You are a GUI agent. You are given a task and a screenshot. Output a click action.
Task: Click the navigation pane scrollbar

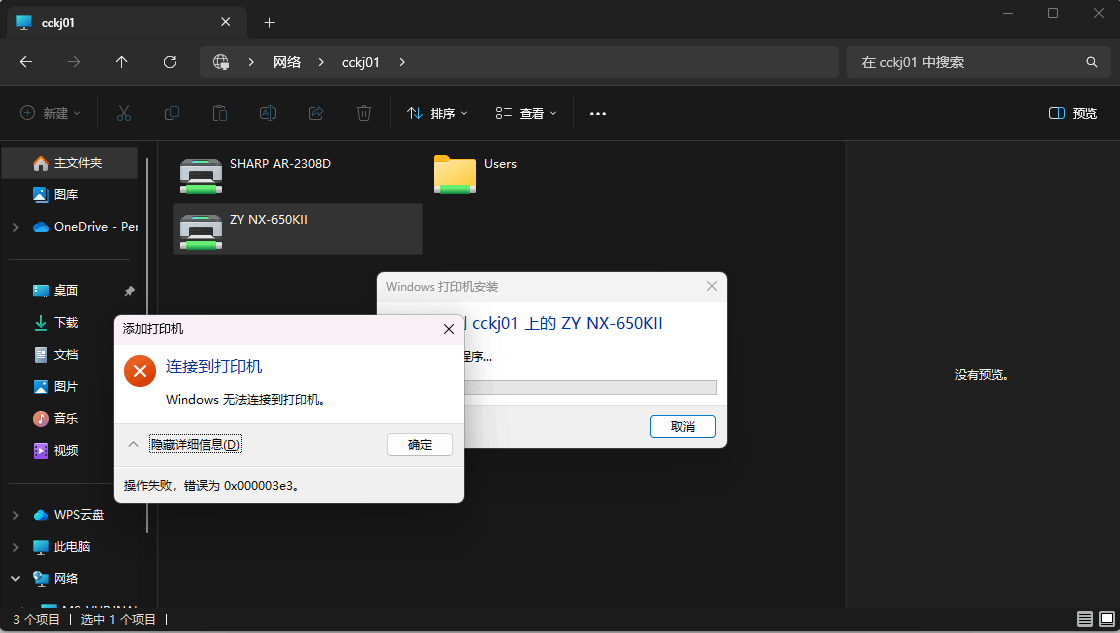pos(147,345)
